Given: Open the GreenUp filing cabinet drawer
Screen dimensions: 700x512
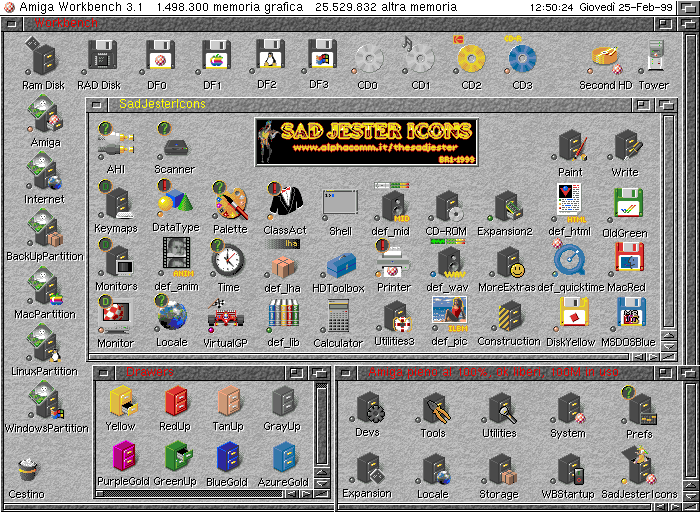Looking at the screenshot, I should click(x=174, y=458).
